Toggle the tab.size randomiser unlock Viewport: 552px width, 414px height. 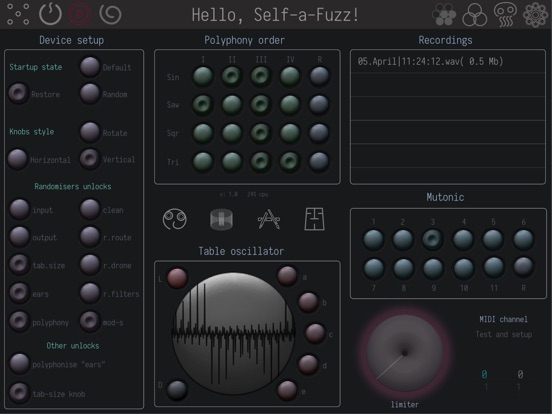[19, 264]
